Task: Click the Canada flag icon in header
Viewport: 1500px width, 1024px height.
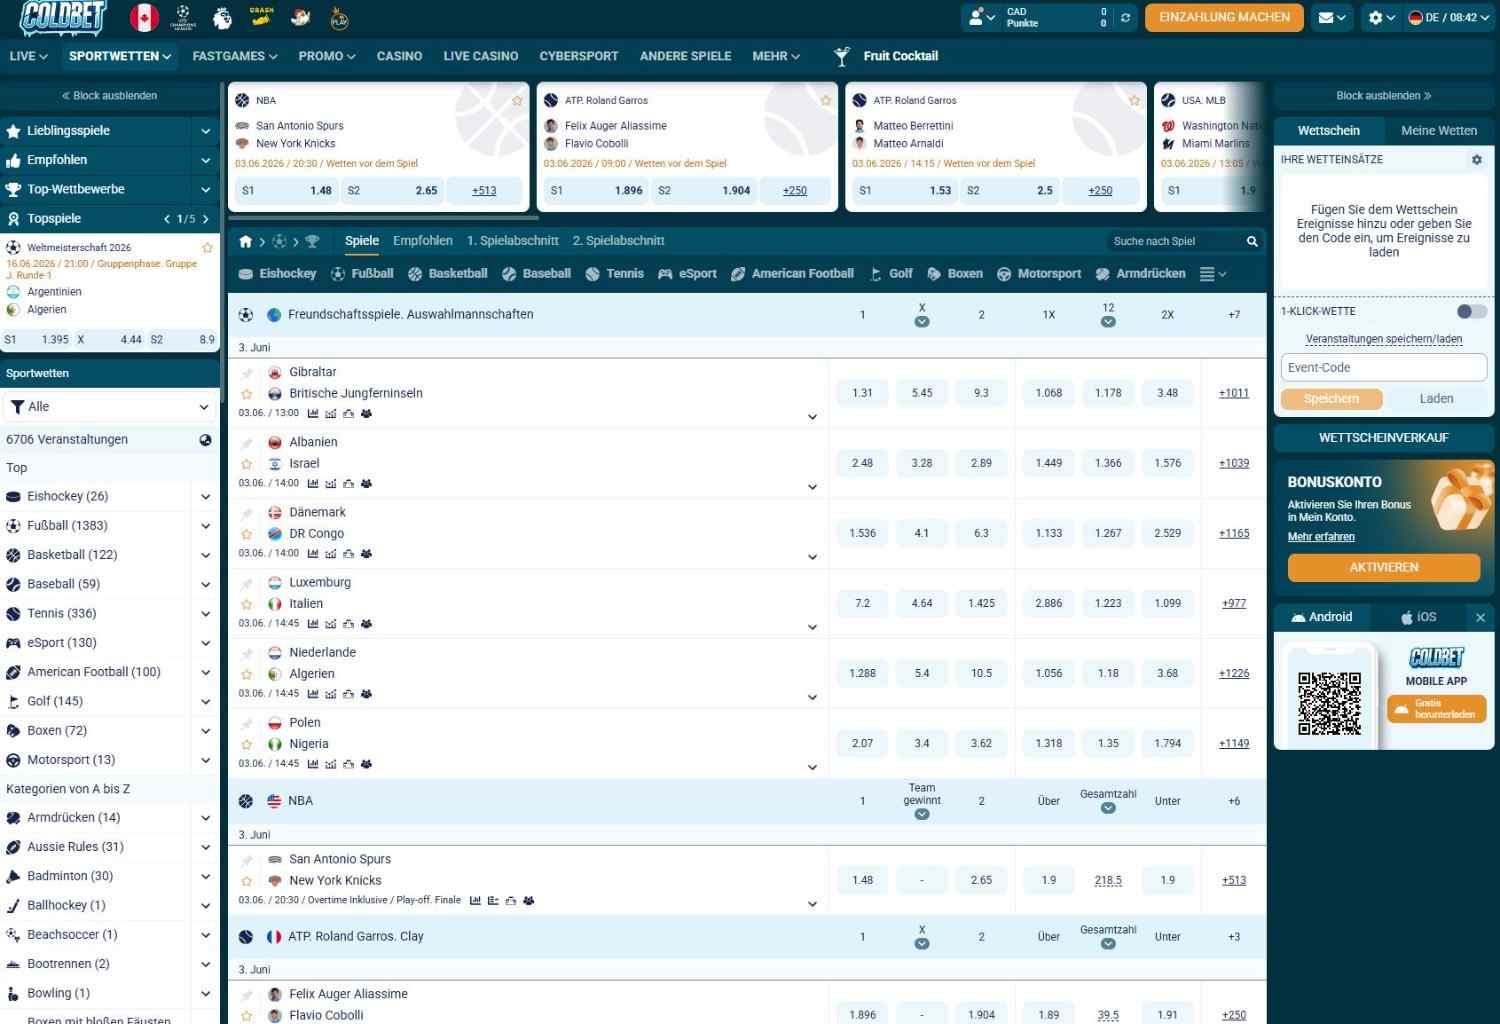Action: point(144,17)
